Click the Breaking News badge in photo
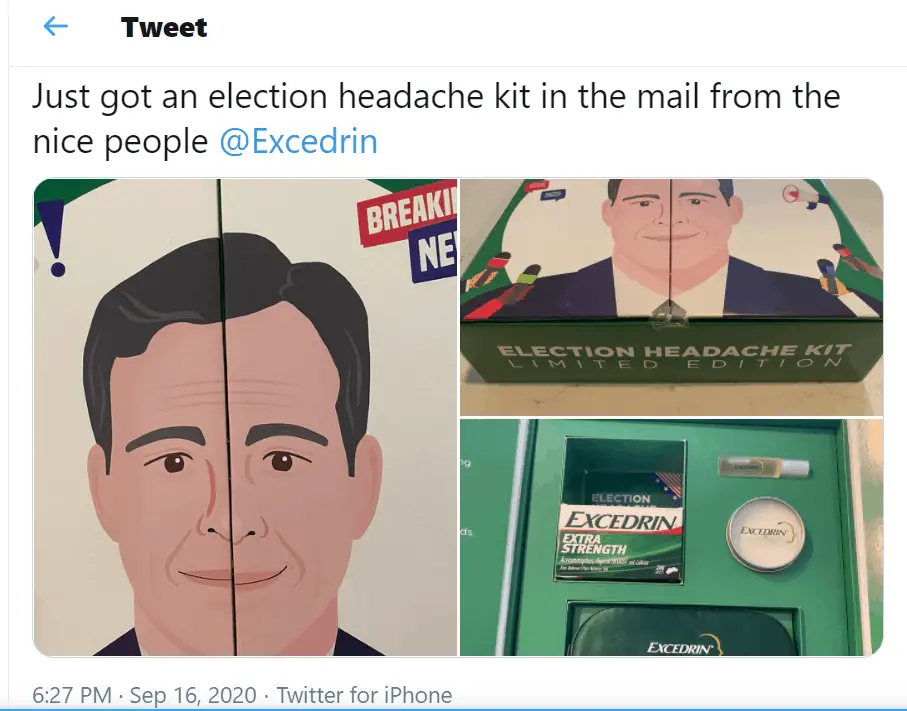 coord(408,236)
